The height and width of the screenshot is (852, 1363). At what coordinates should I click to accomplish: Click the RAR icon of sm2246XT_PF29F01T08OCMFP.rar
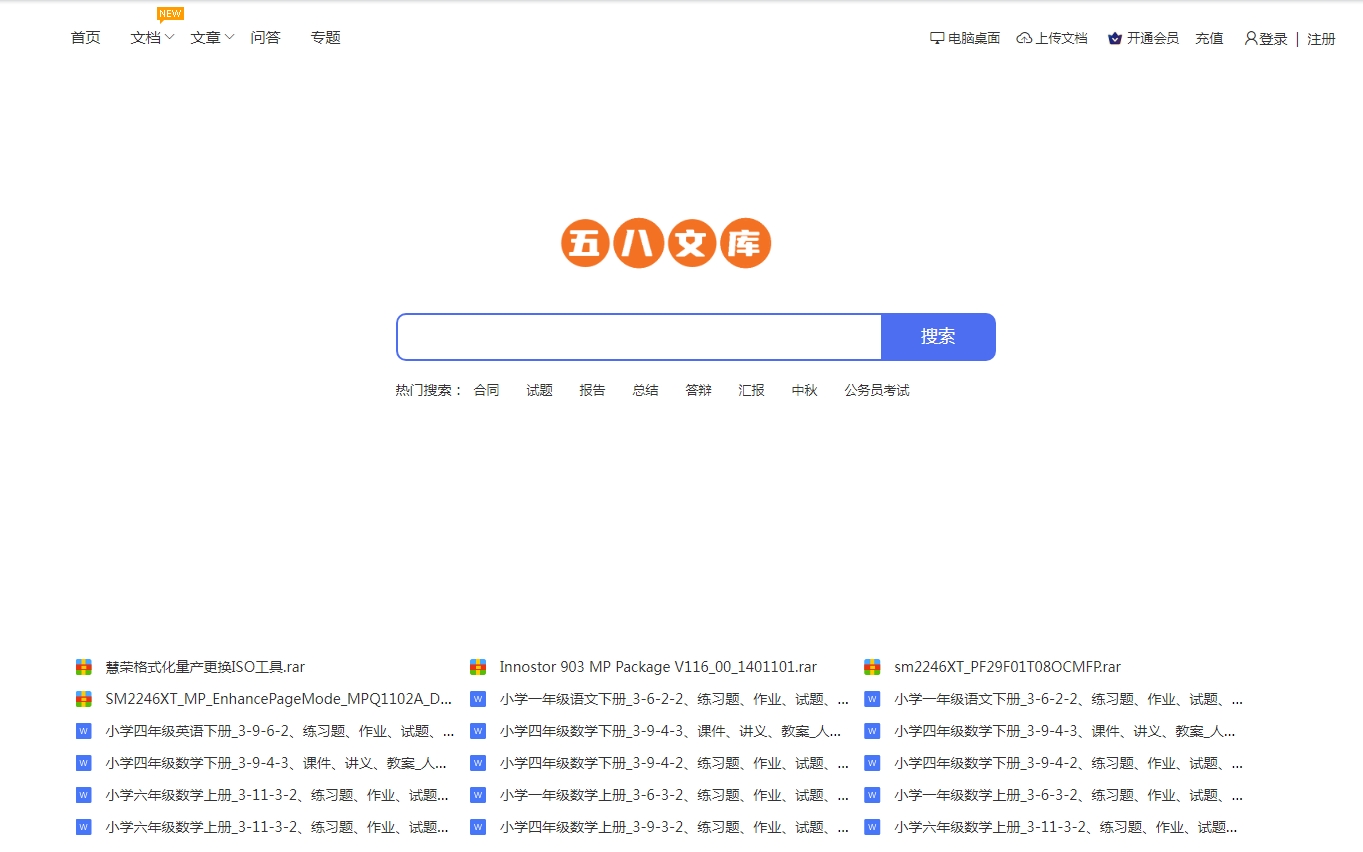(872, 666)
